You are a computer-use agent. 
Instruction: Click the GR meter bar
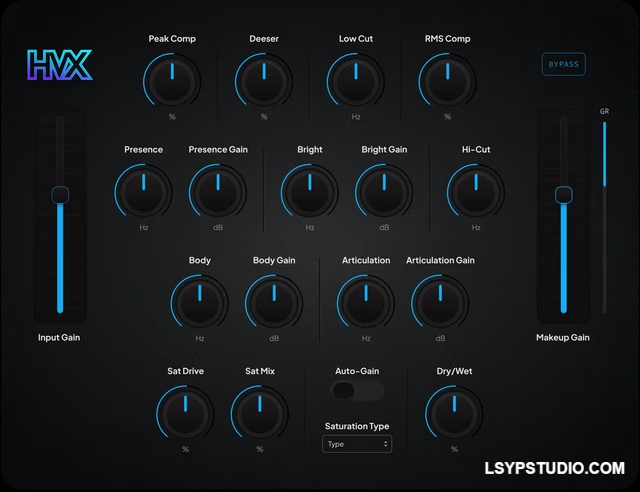[x=604, y=217]
